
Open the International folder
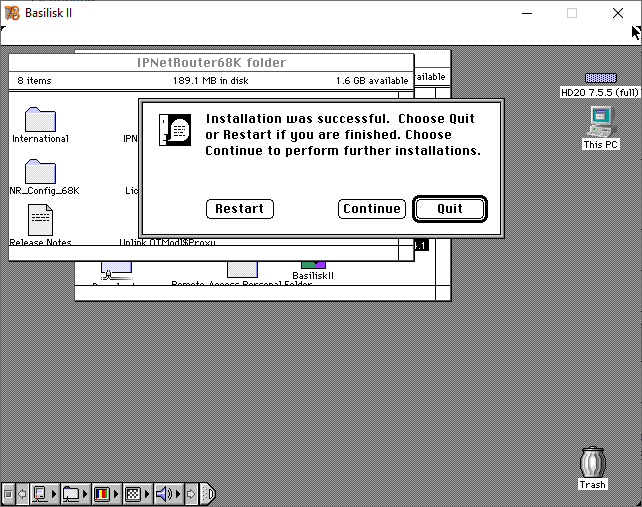click(40, 119)
